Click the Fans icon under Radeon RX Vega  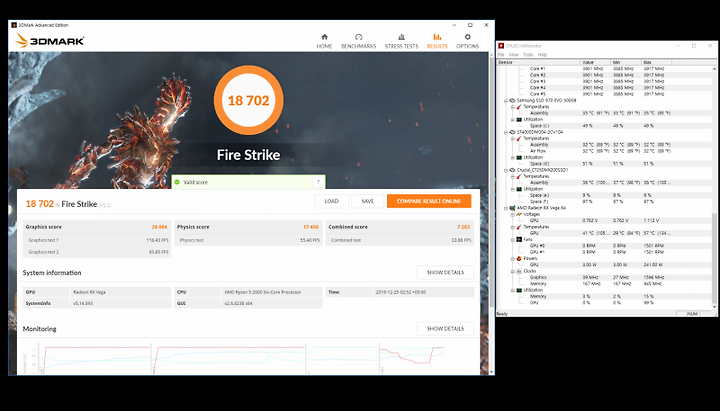[x=519, y=240]
